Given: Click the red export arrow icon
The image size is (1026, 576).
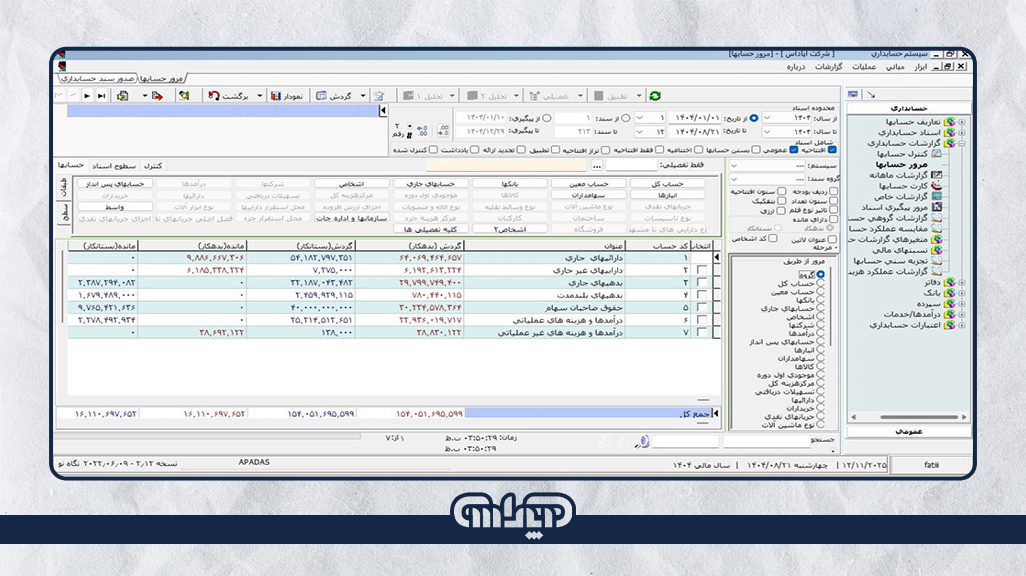Looking at the screenshot, I should [157, 96].
